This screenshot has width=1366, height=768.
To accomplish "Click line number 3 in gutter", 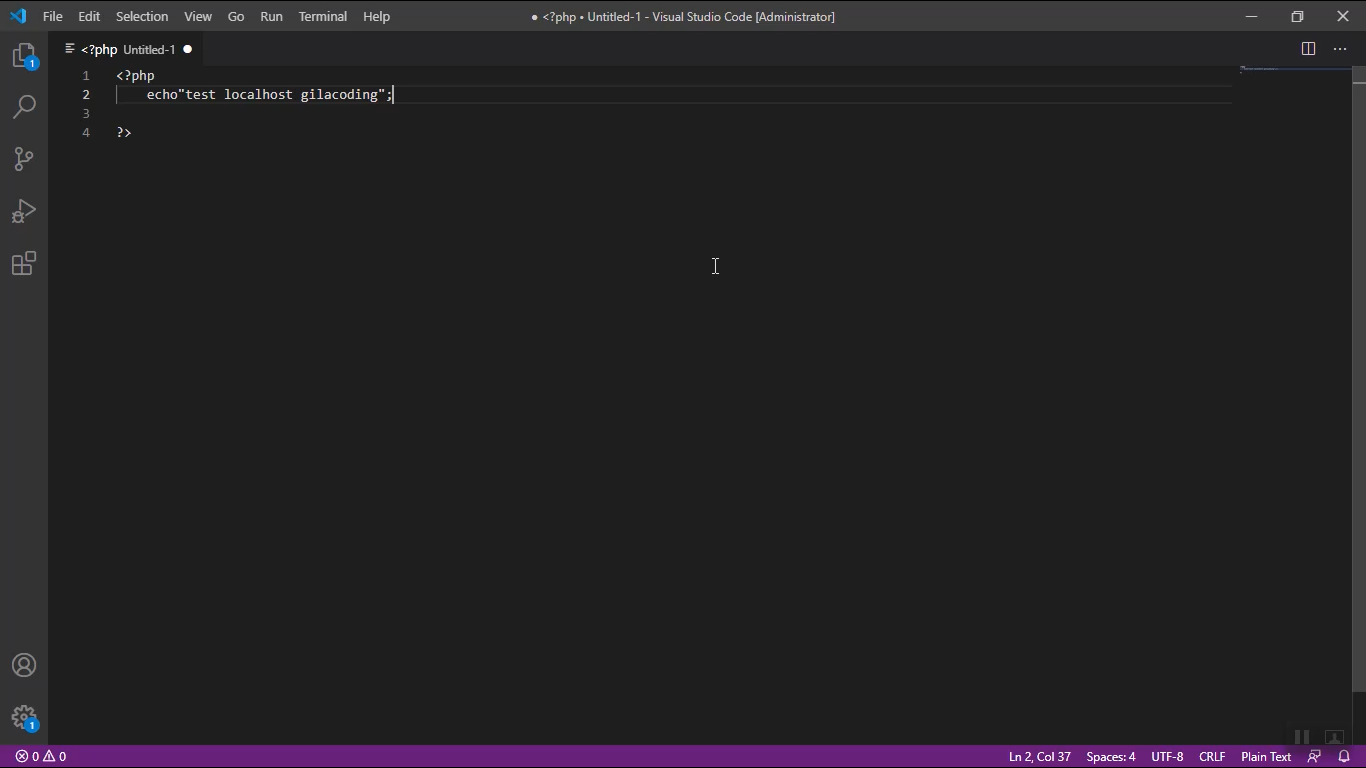I will click(86, 114).
